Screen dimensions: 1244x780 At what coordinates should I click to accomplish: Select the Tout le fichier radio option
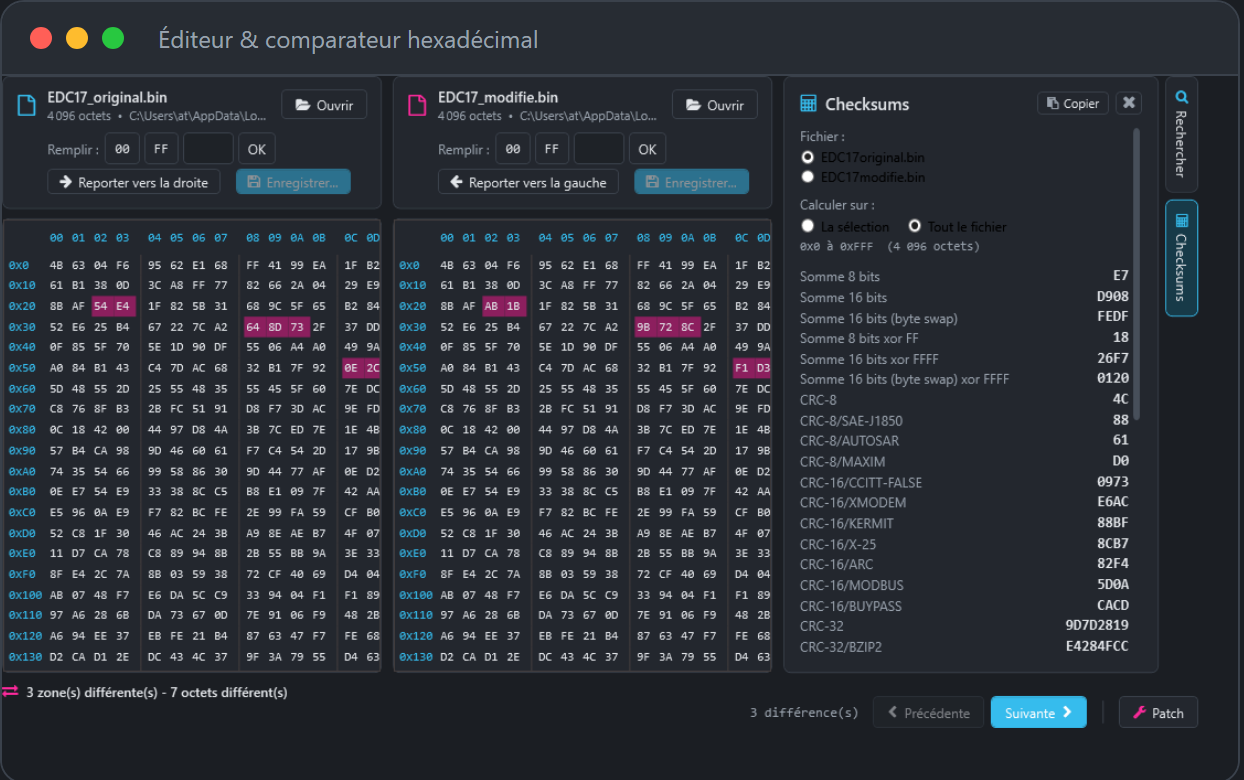point(914,226)
